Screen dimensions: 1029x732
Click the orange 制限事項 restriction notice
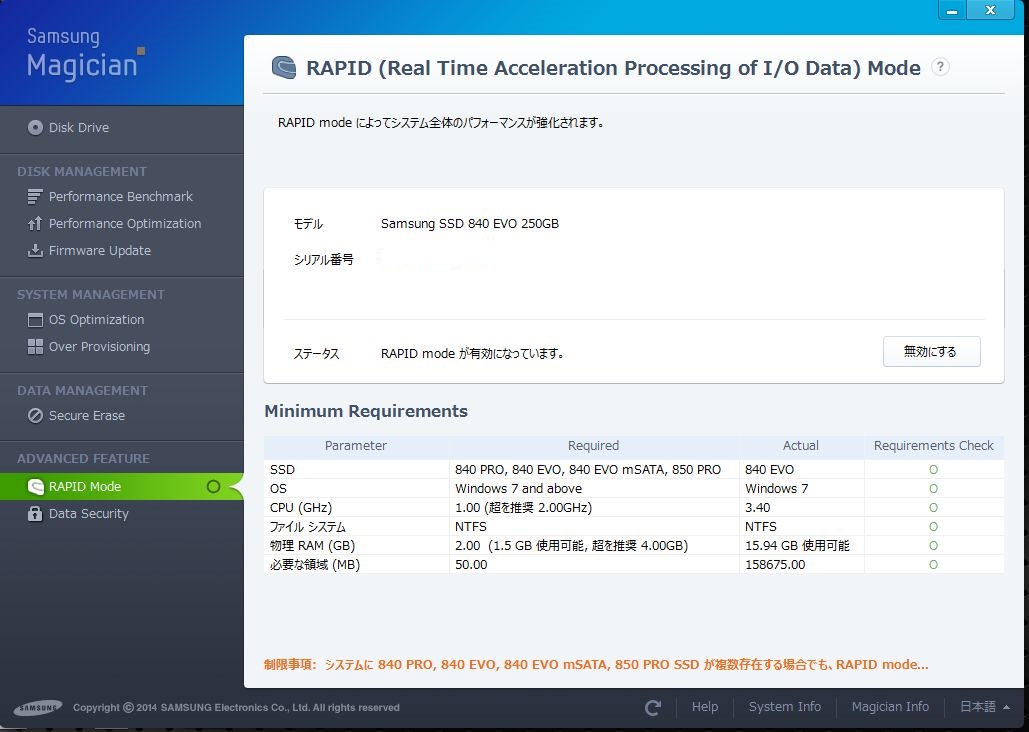click(x=596, y=664)
